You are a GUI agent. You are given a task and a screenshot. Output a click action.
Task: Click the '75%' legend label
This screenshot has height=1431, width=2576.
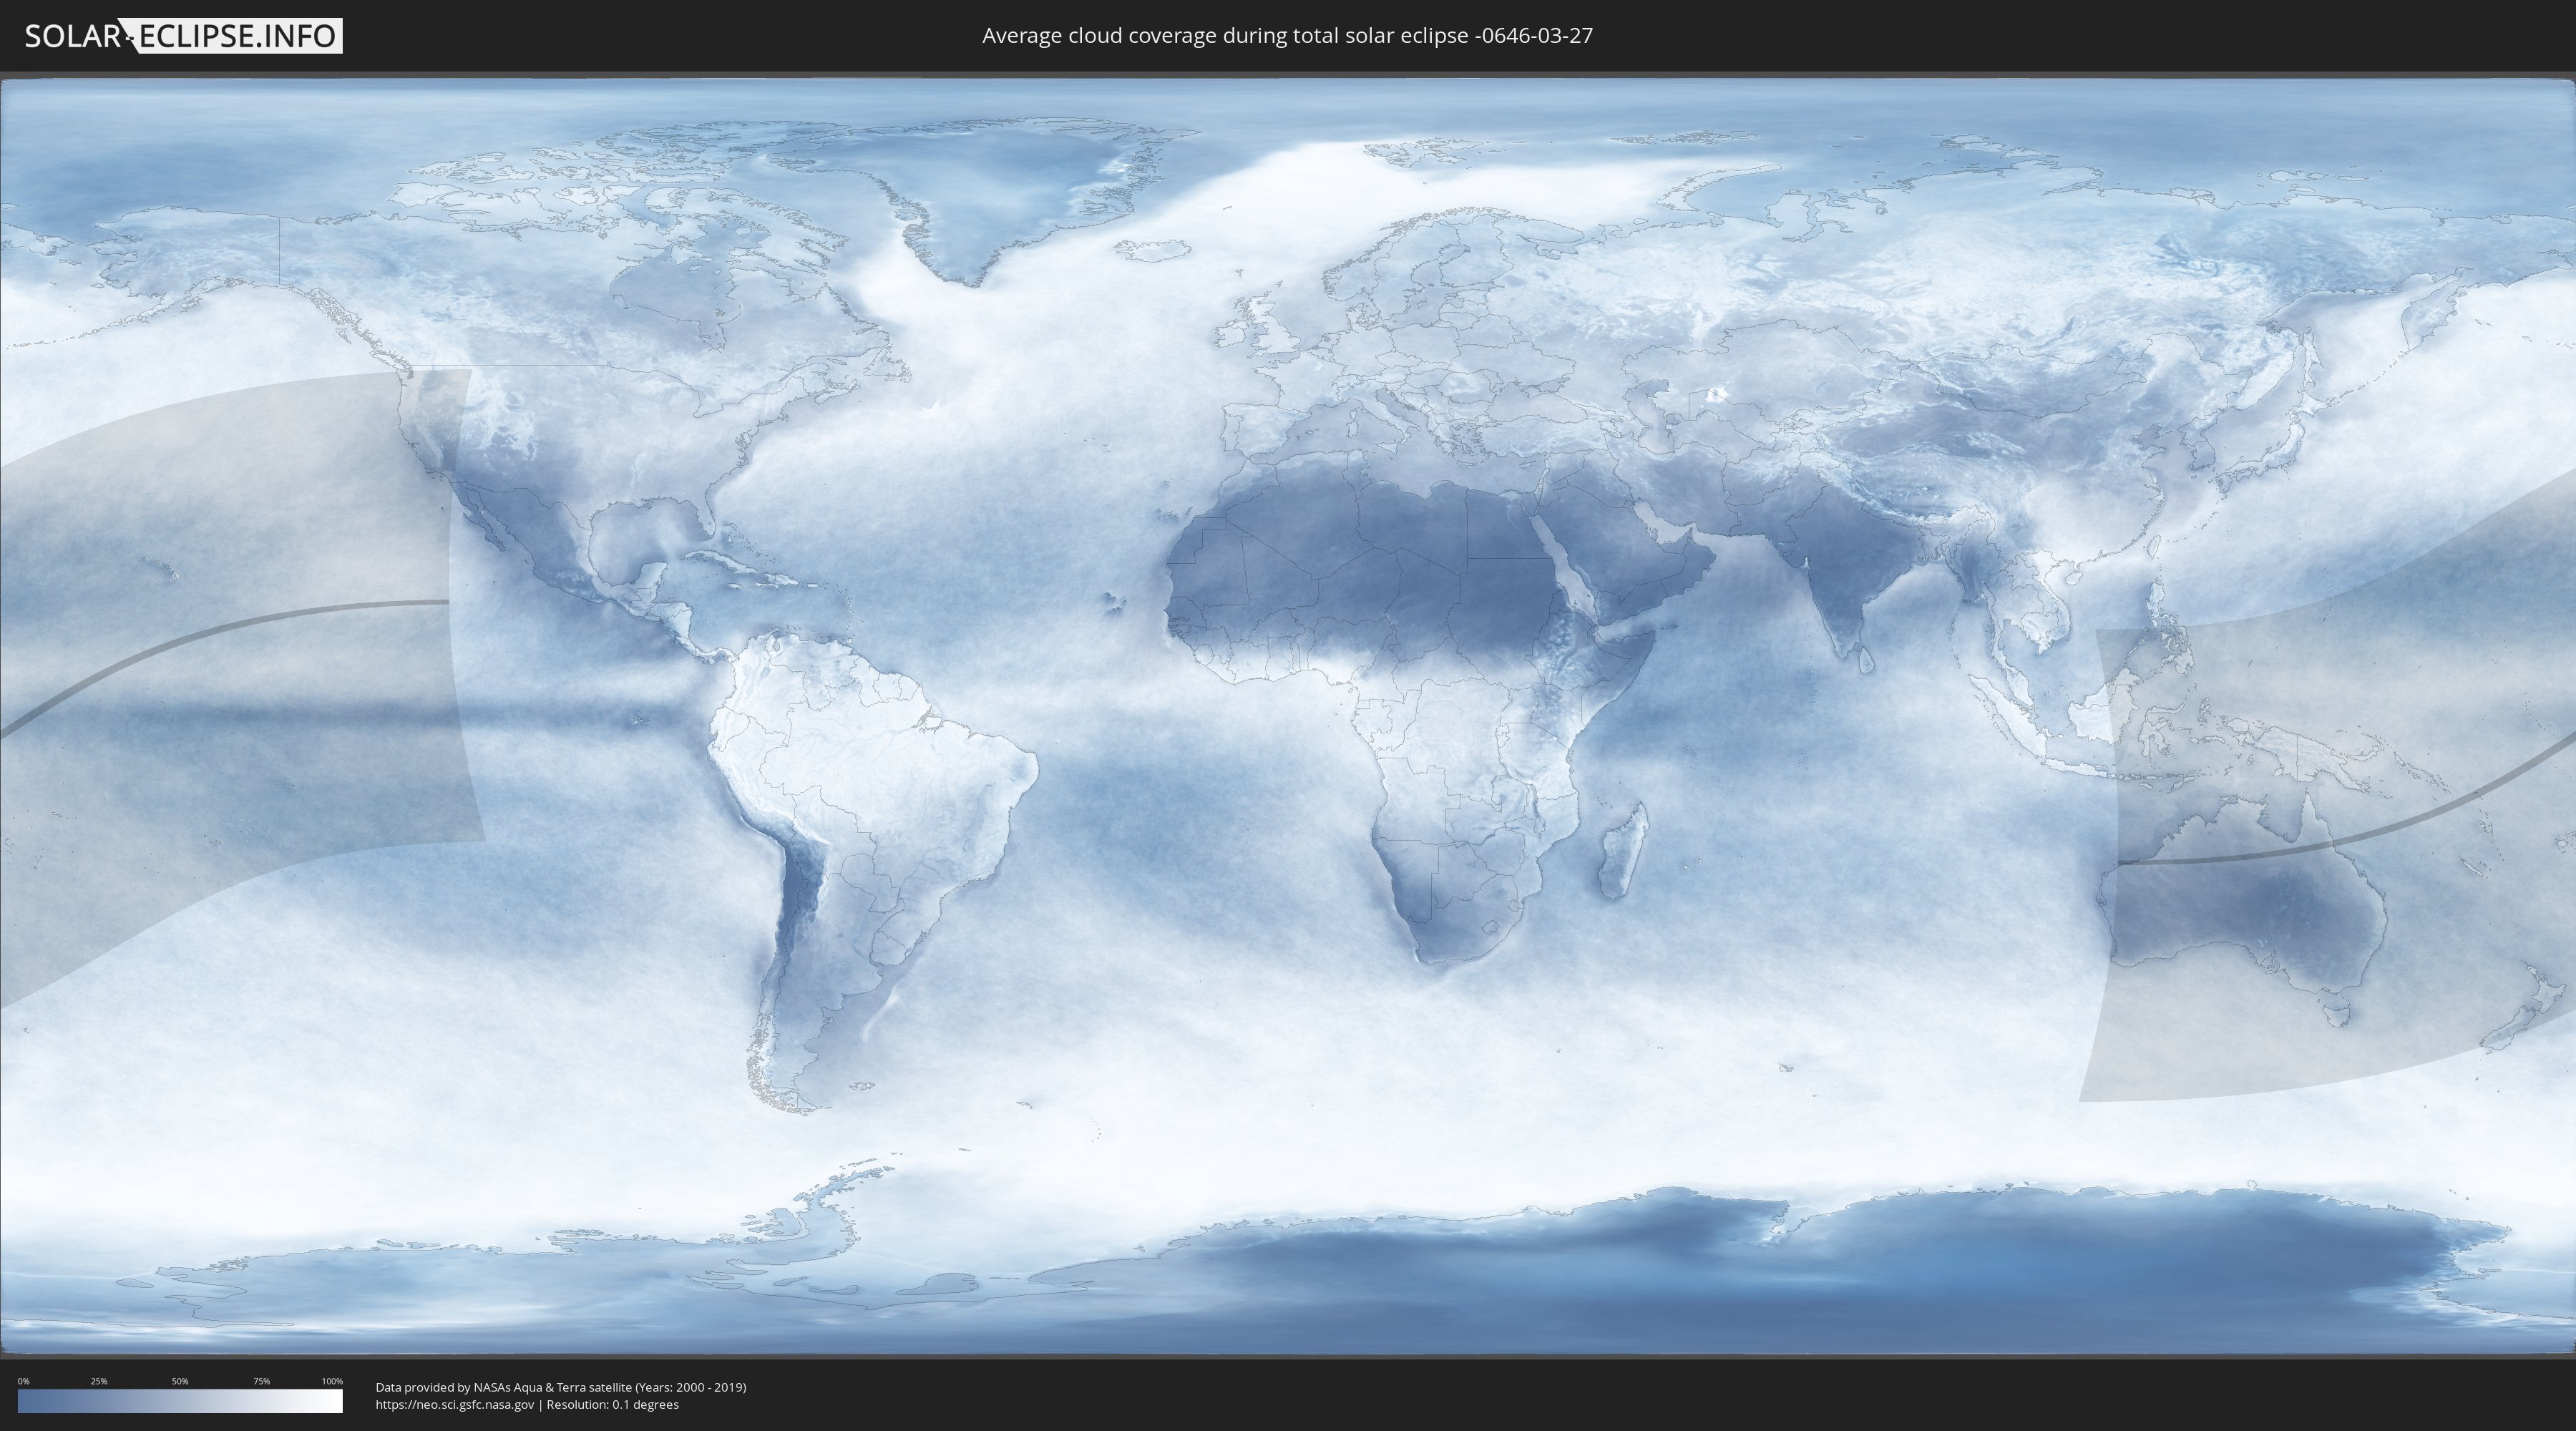click(261, 1381)
